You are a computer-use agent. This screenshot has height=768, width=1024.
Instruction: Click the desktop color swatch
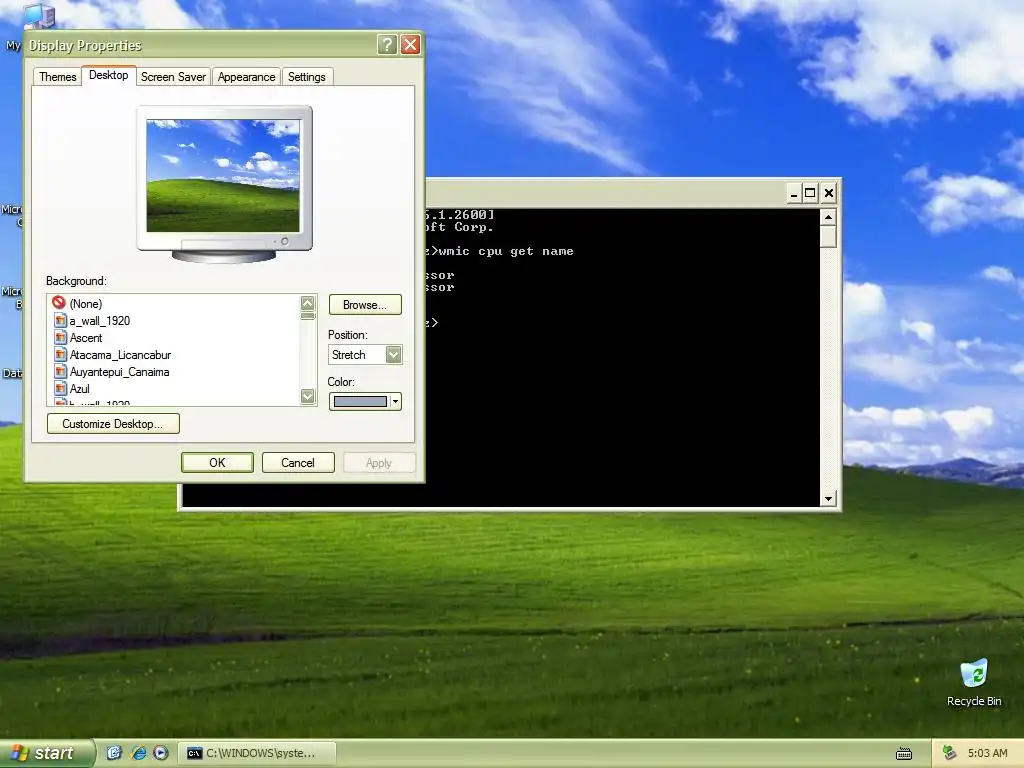click(x=360, y=402)
